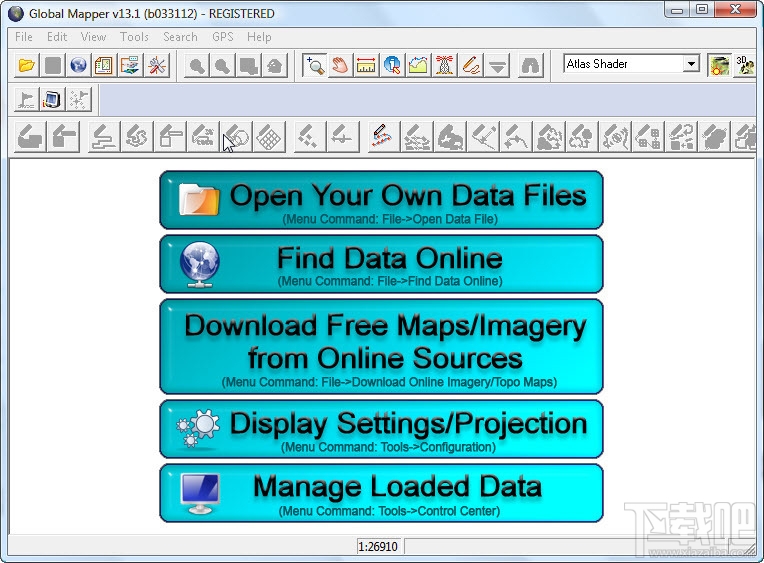
Task: Select the Pan hand tool
Action: pos(341,65)
